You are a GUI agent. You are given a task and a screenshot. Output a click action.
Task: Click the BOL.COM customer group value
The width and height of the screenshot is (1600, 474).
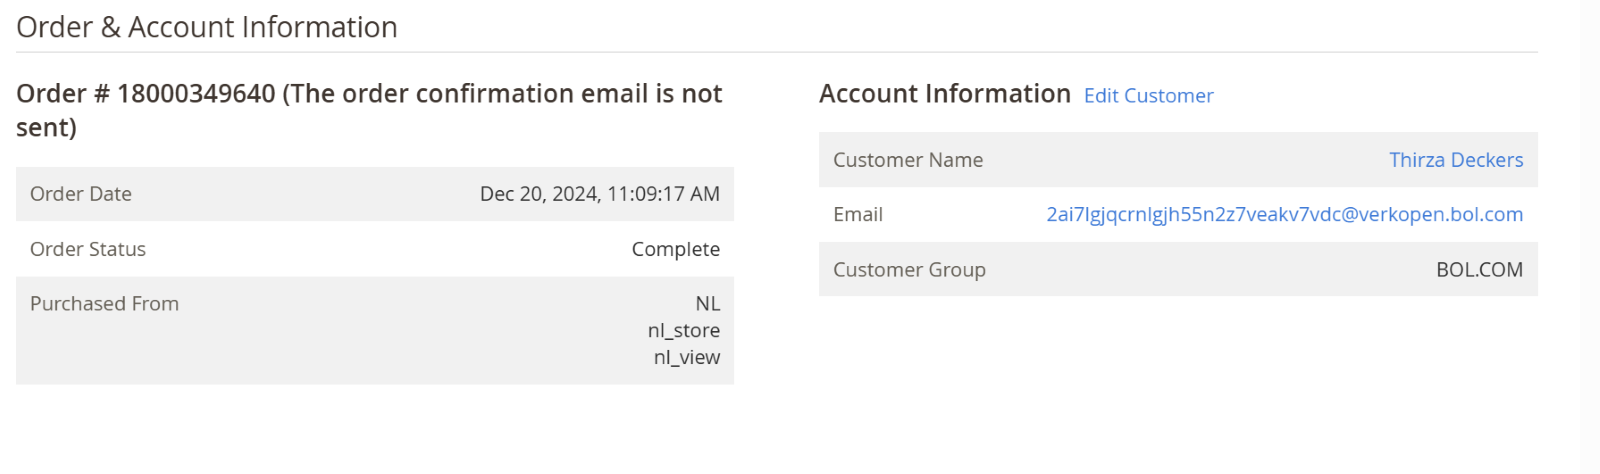pos(1479,270)
